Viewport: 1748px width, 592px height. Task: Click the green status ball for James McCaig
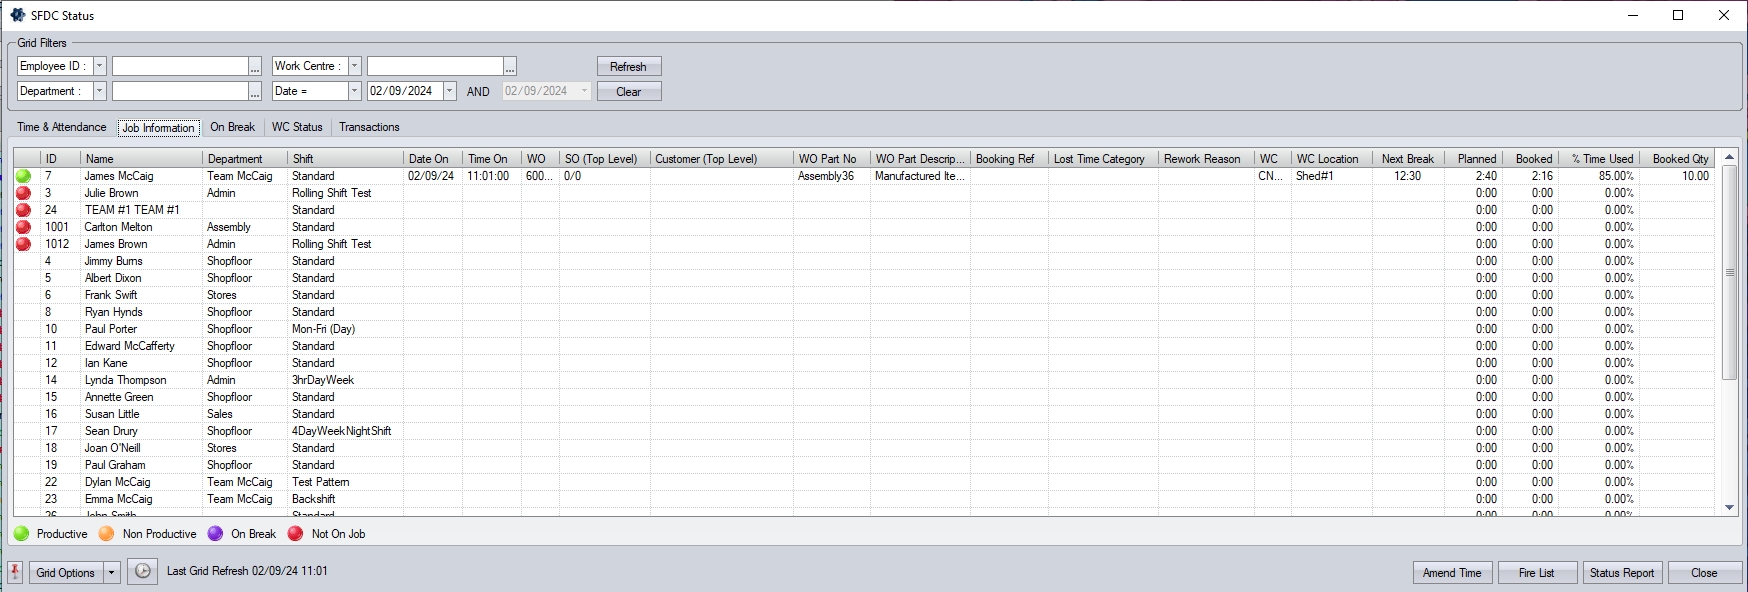pyautogui.click(x=23, y=176)
